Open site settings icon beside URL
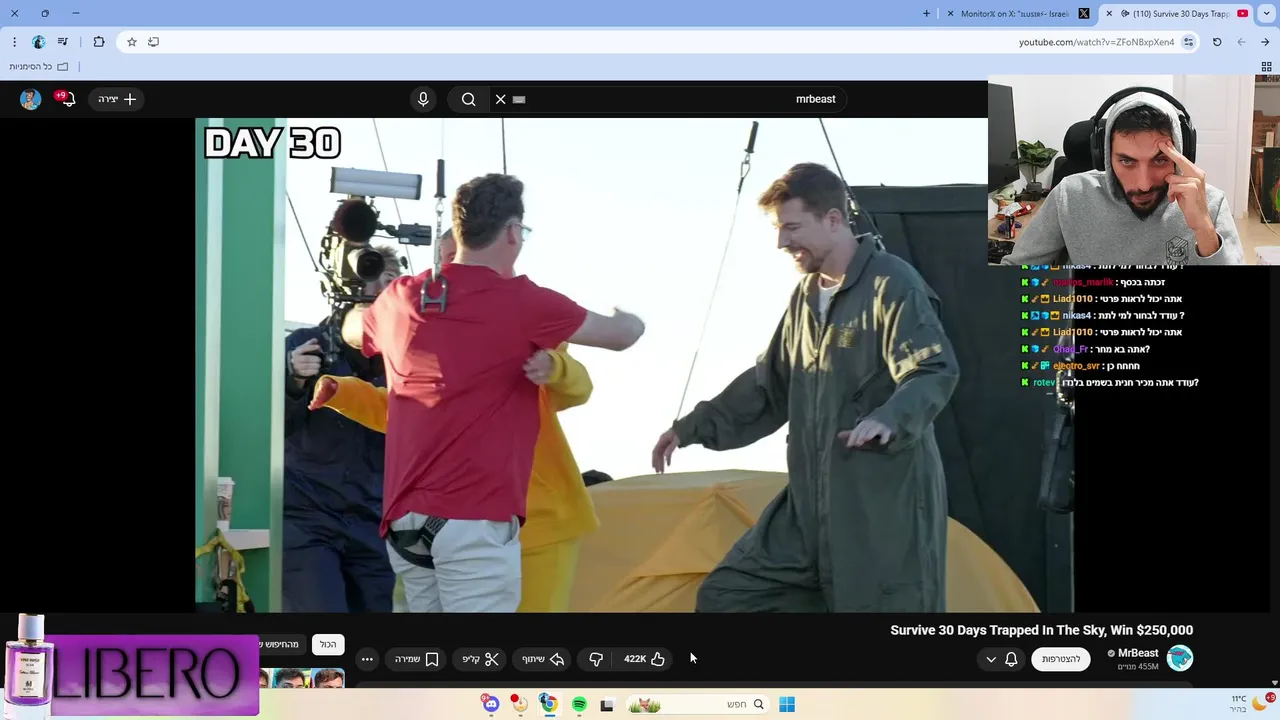This screenshot has width=1280, height=720. (x=1188, y=42)
